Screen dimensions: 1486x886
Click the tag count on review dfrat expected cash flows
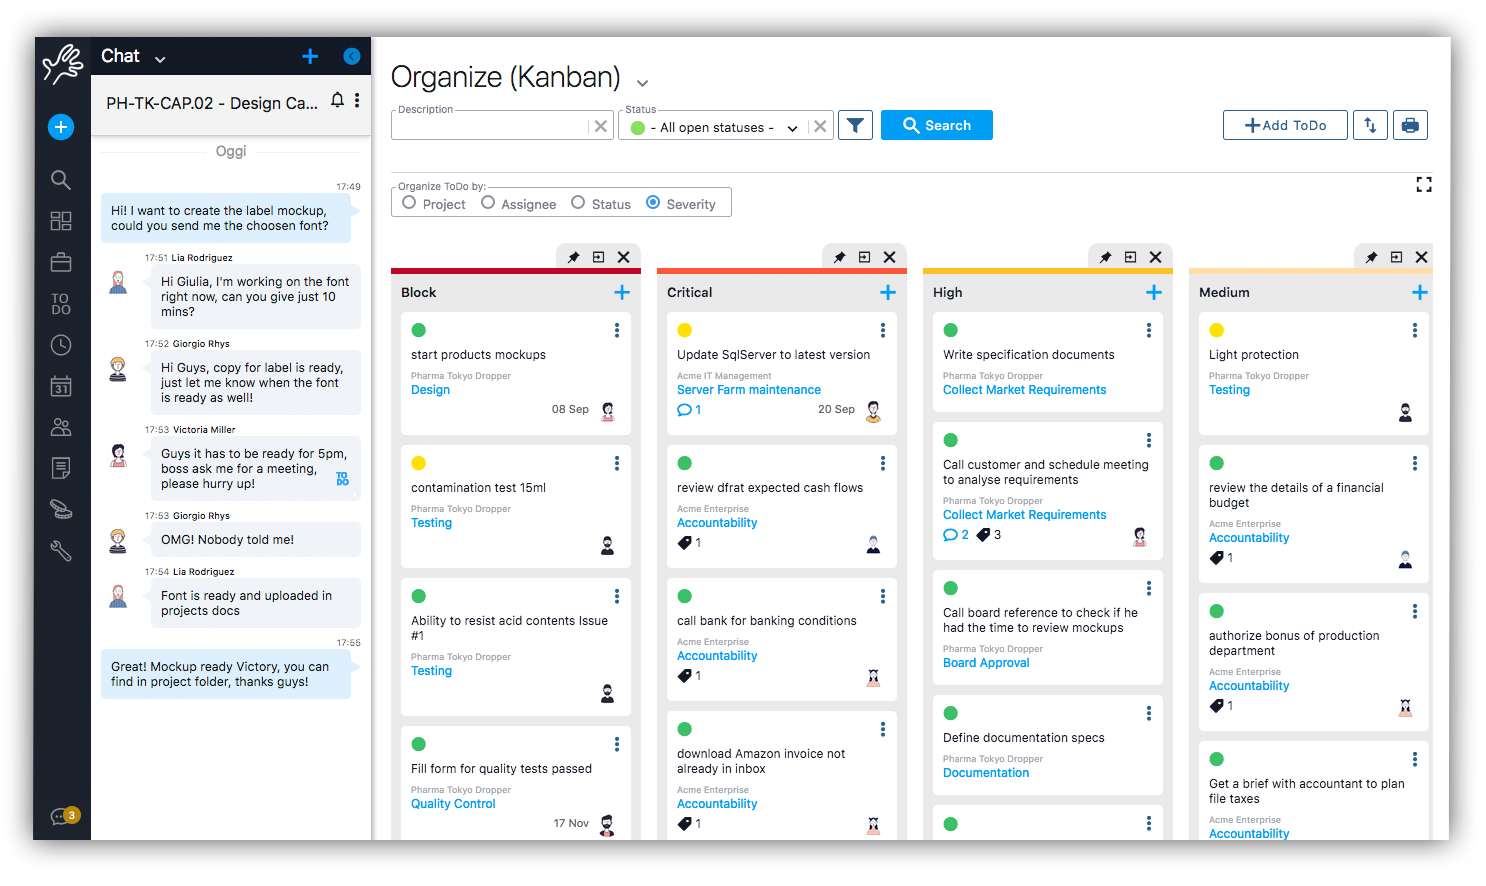point(689,543)
